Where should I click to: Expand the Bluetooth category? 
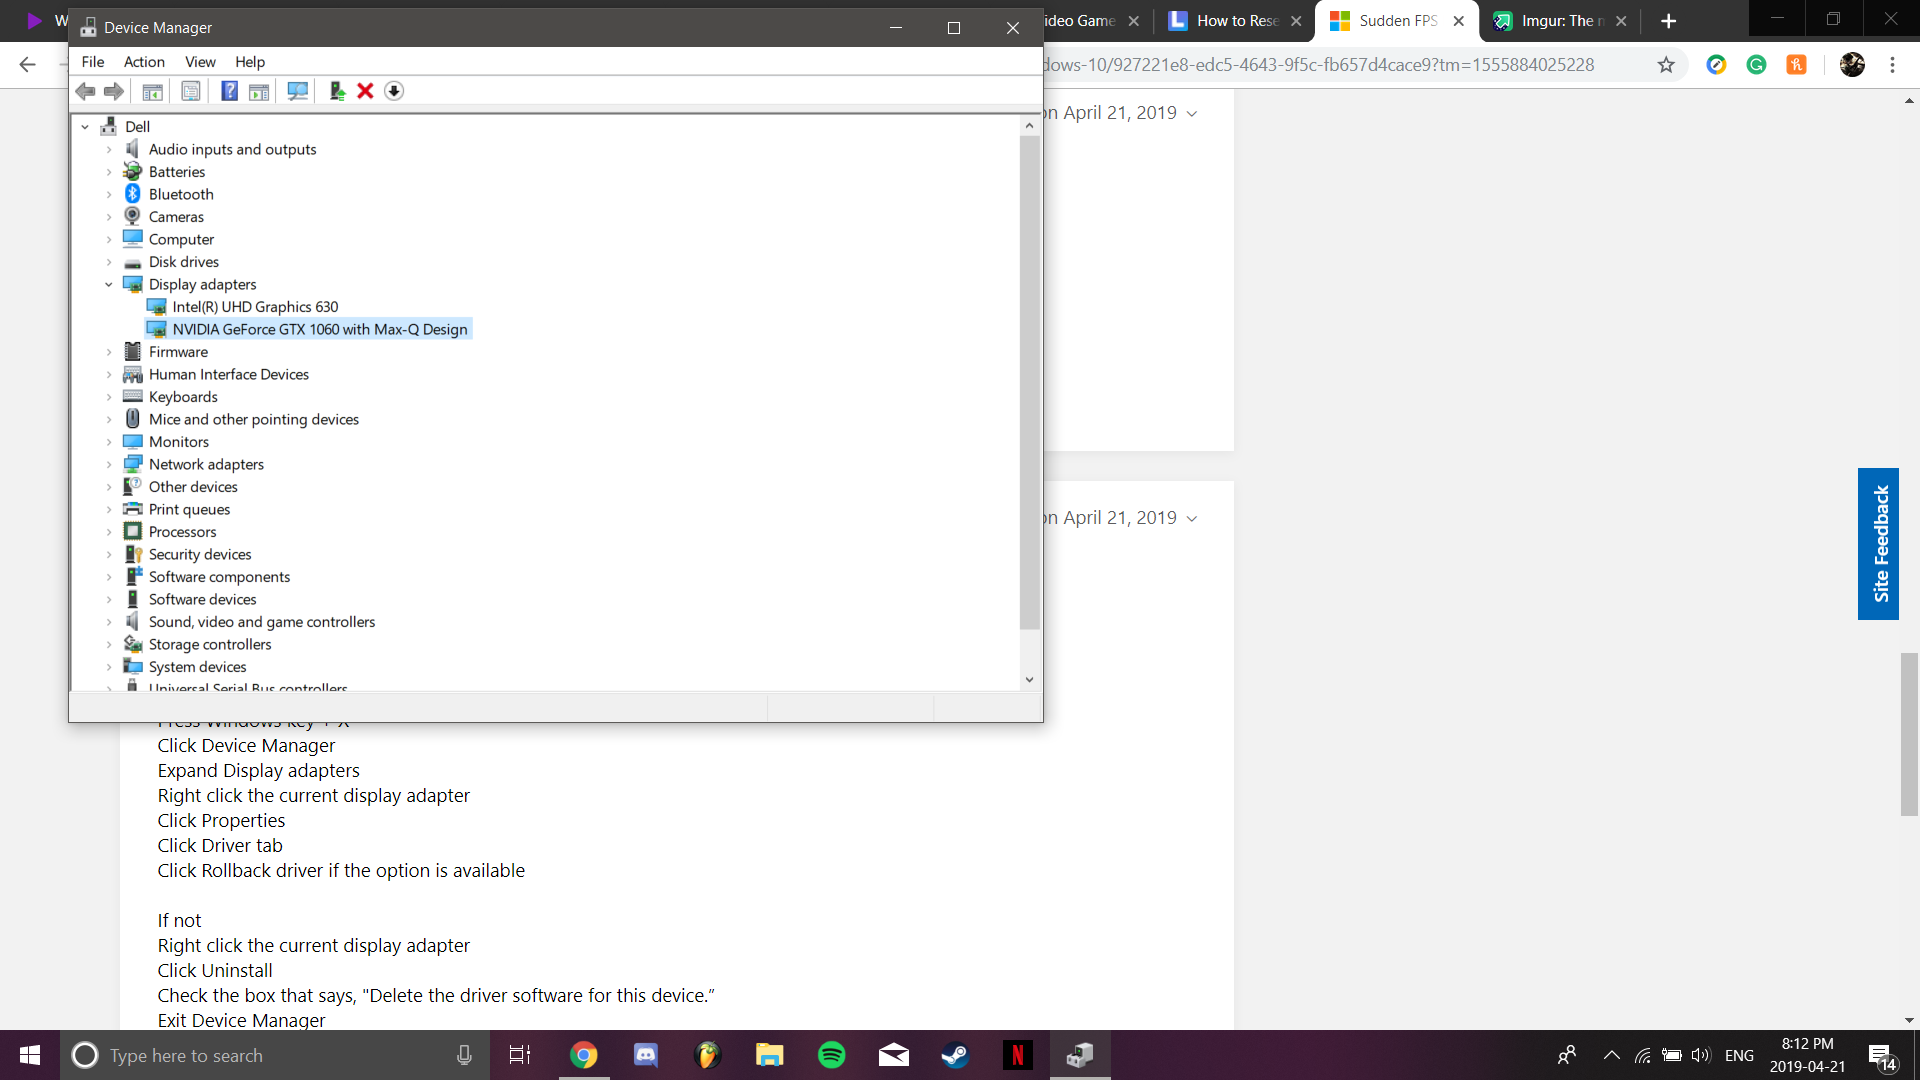point(109,194)
